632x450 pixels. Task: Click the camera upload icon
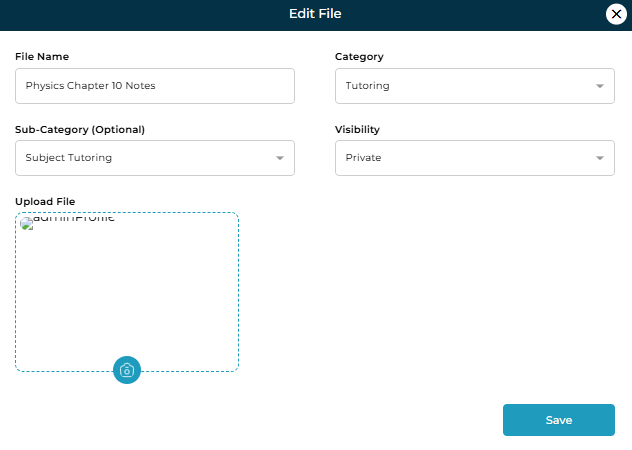pos(127,370)
